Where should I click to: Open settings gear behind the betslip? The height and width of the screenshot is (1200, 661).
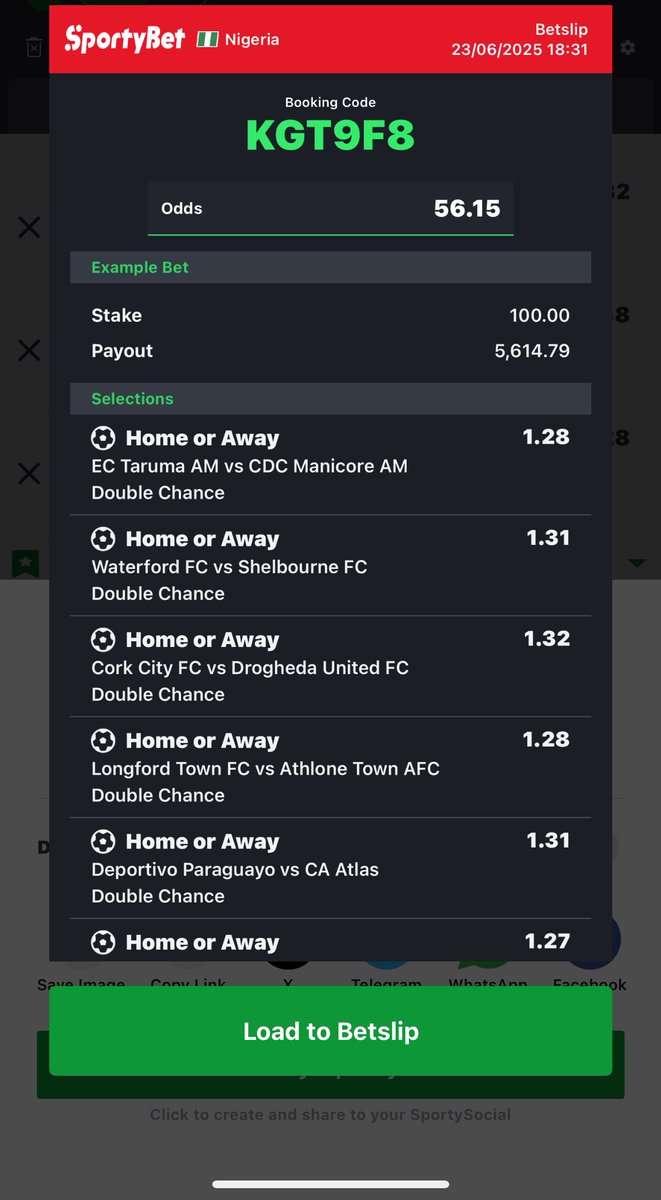[x=627, y=47]
